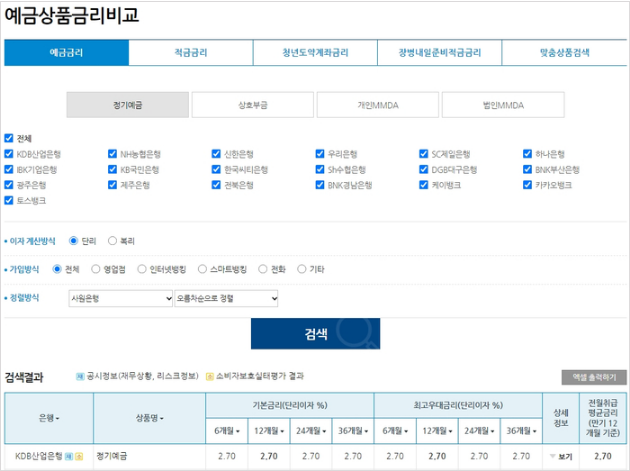This screenshot has width=630, height=471.
Task: Sort results by 은행 column
Action: click(49, 418)
